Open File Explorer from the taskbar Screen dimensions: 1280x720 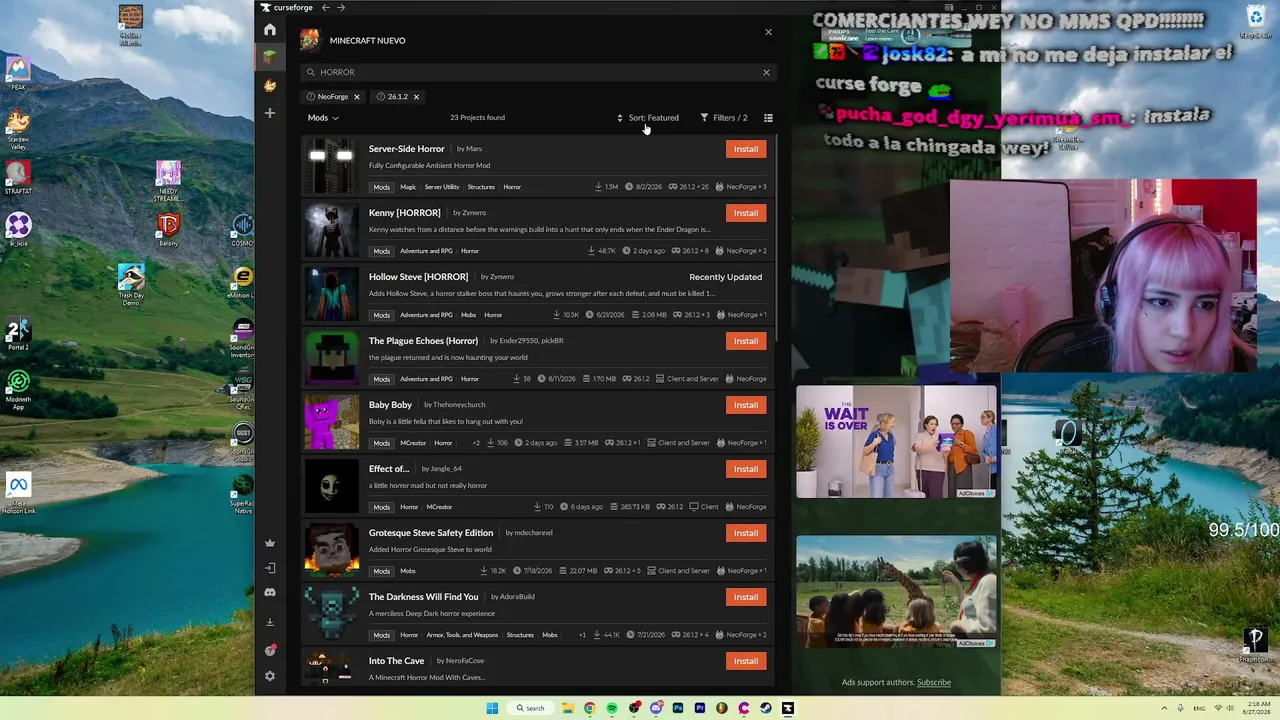(568, 708)
